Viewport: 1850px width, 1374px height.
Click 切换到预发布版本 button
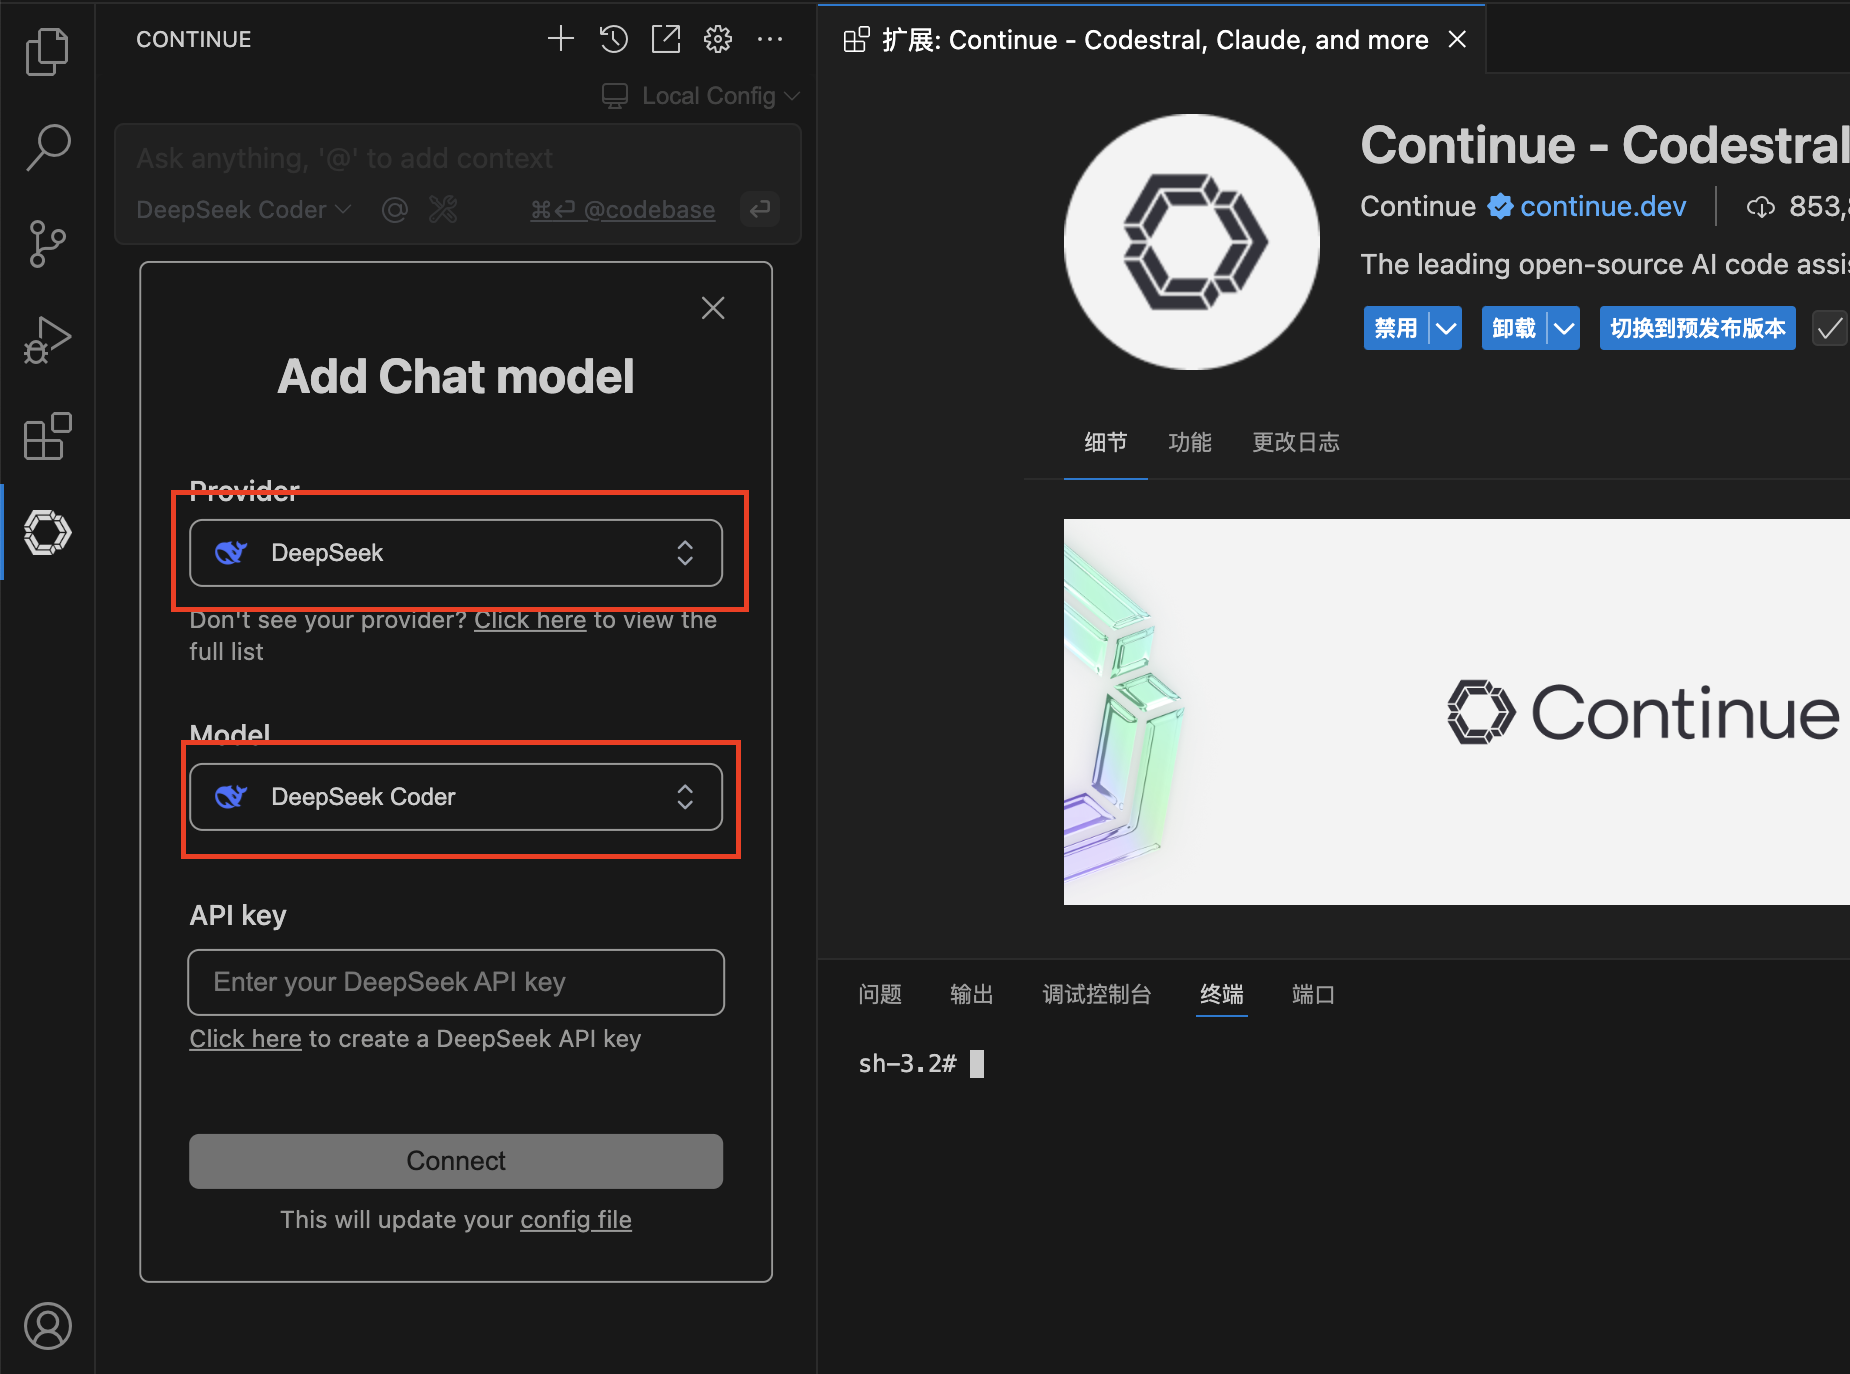tap(1698, 328)
